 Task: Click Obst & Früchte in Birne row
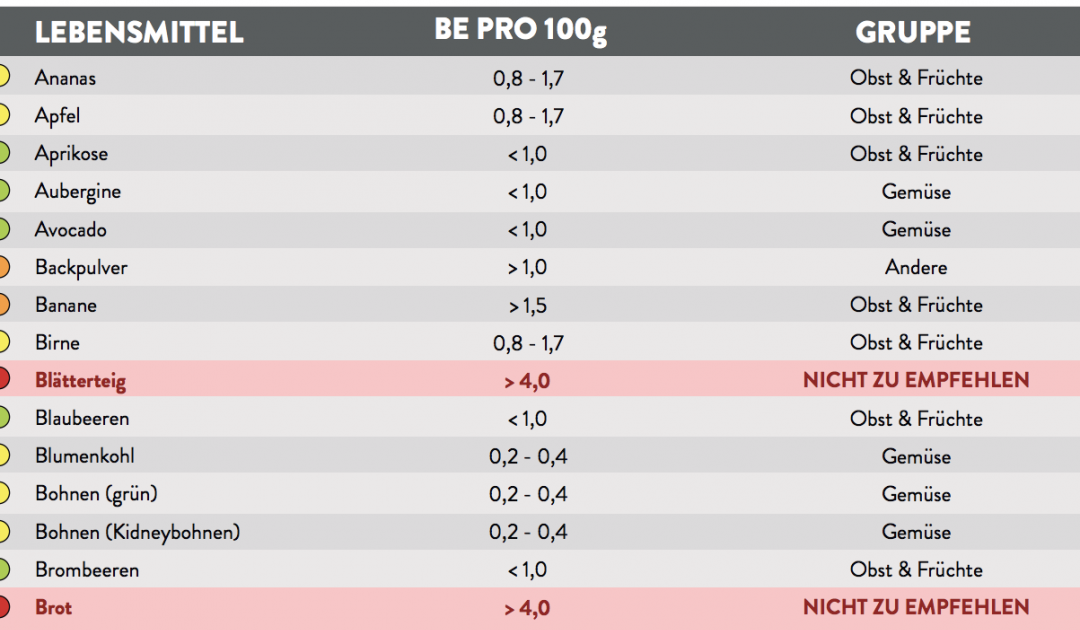916,343
